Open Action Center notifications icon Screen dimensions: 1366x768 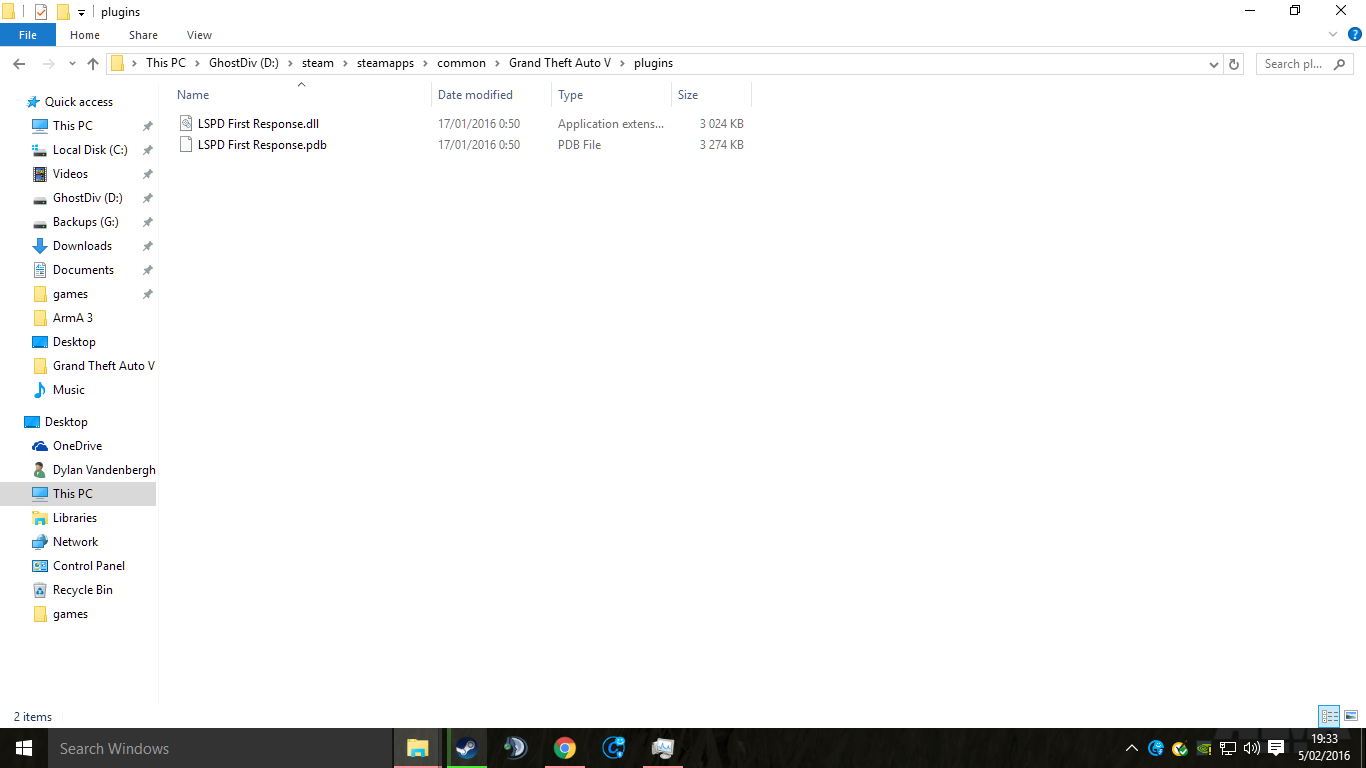1276,748
